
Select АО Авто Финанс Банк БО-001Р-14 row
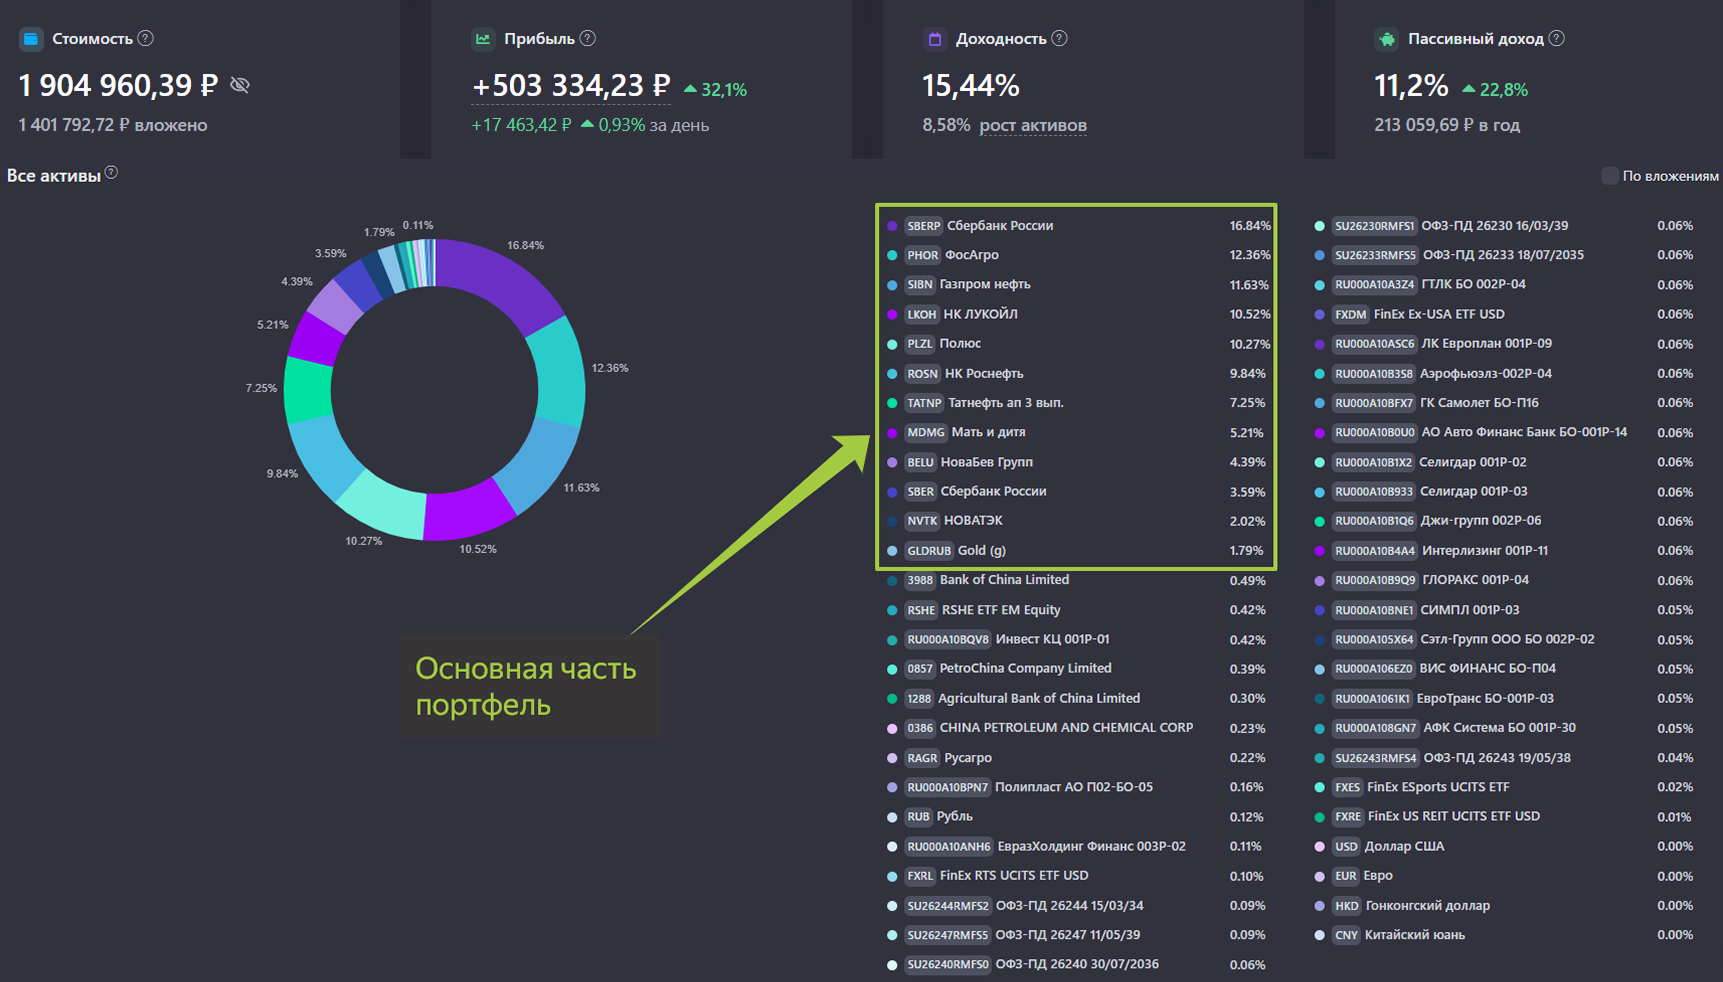(1505, 432)
